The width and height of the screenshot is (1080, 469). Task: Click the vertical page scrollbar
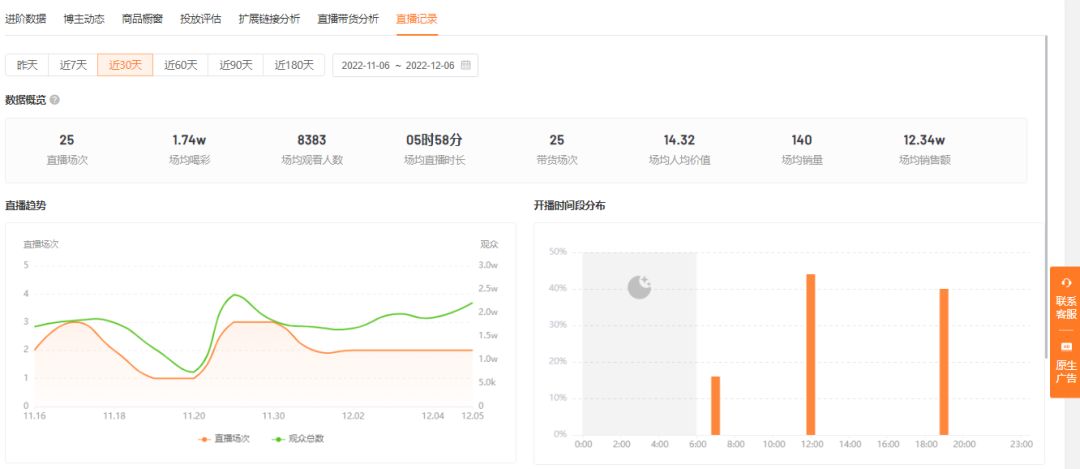[1046, 200]
